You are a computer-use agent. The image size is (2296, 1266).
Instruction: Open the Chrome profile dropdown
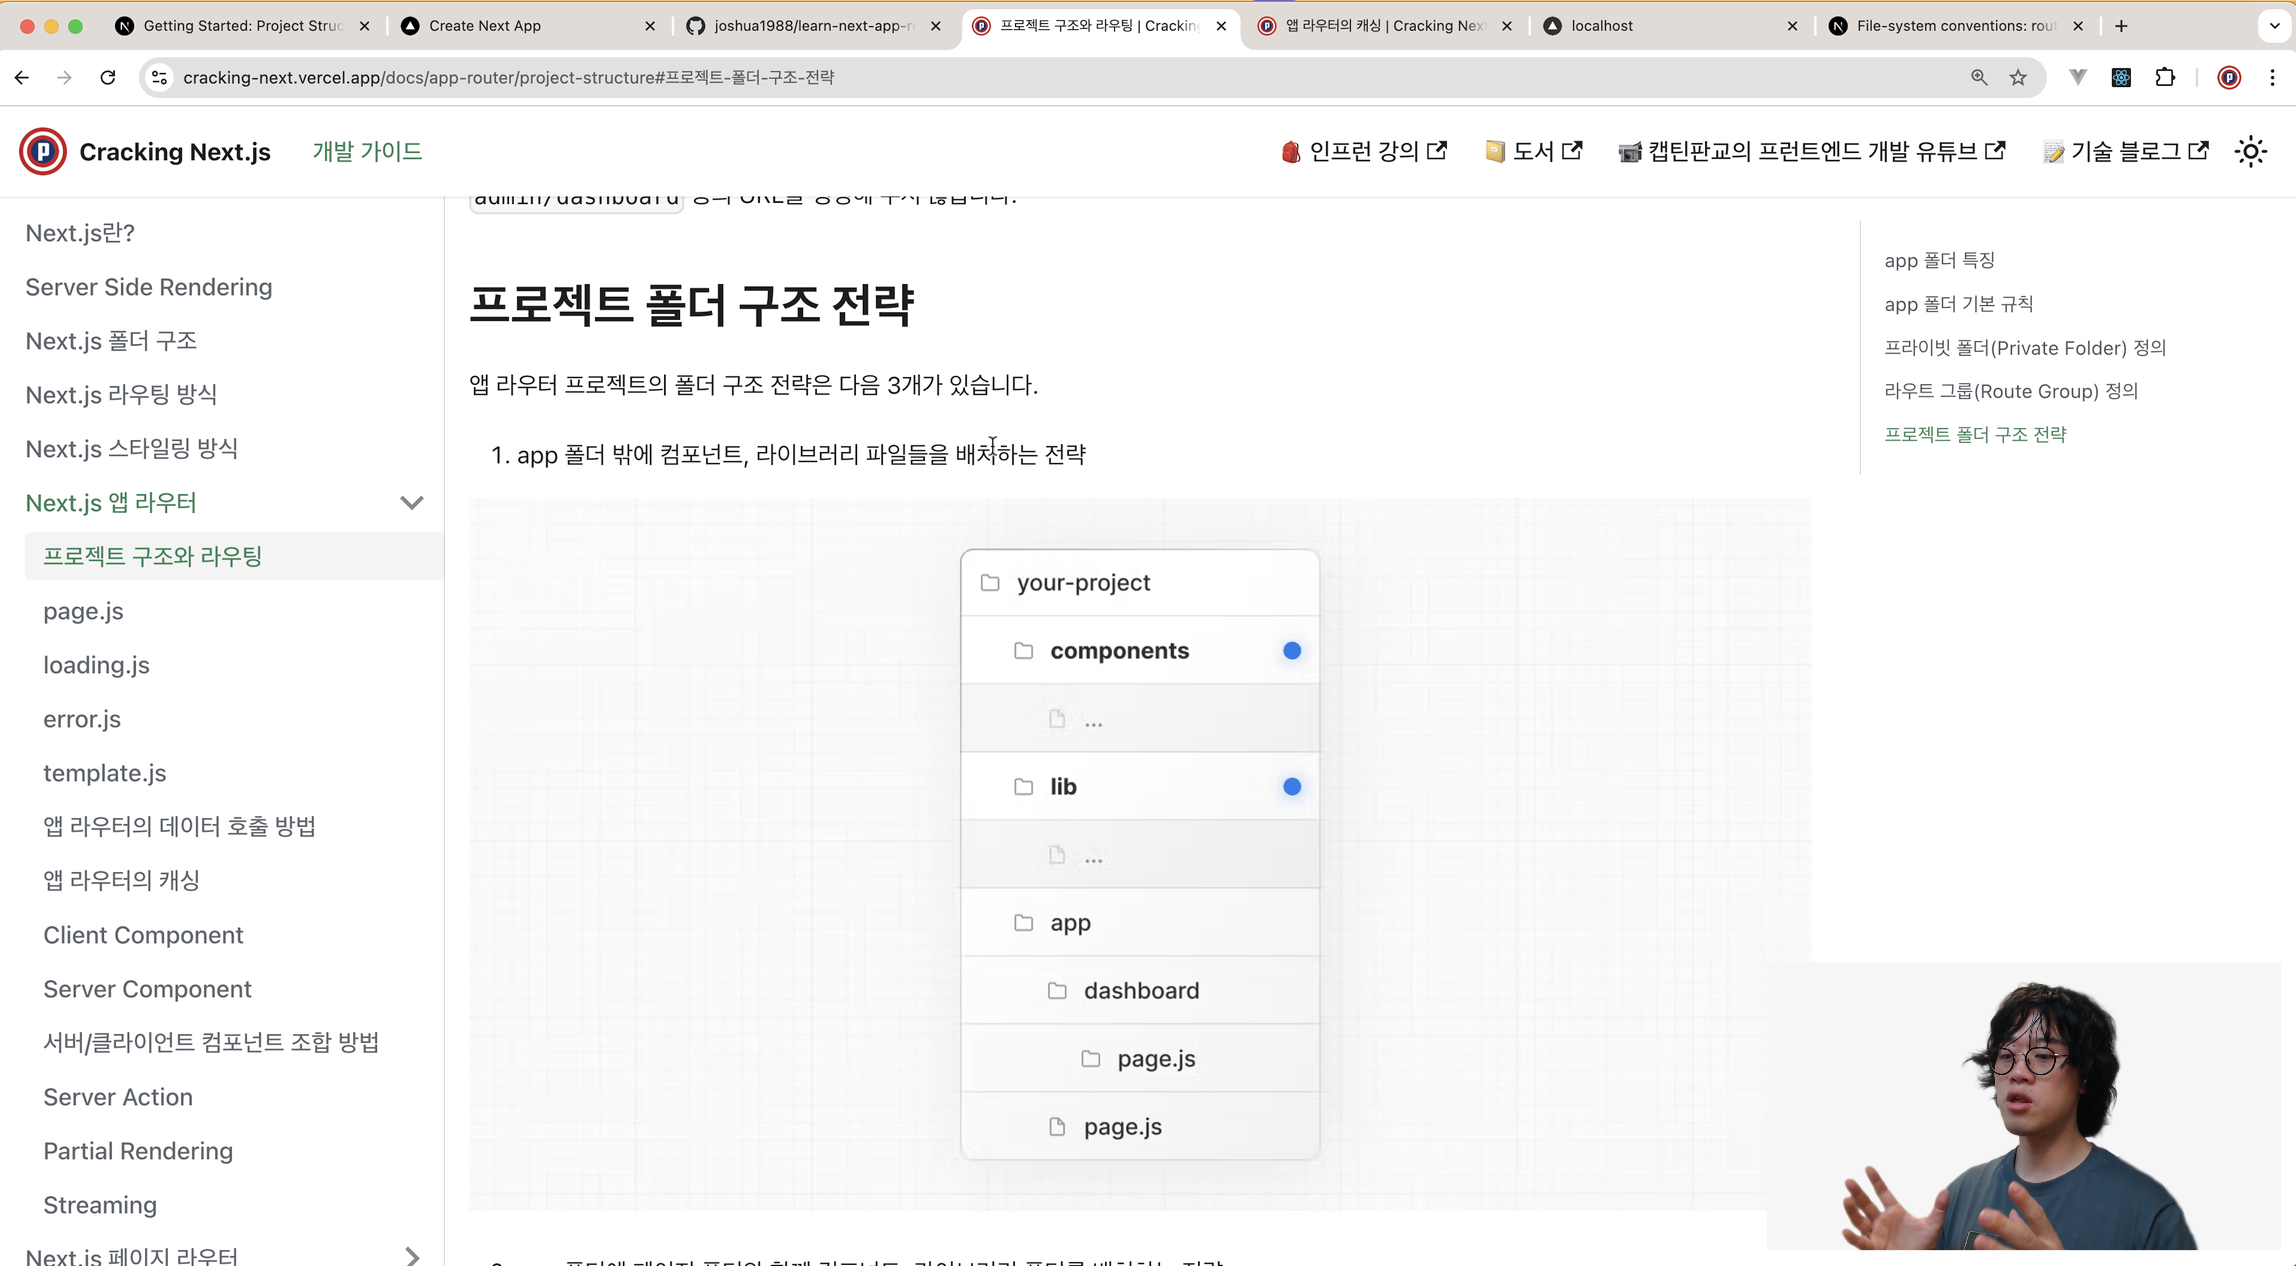pos(2228,77)
